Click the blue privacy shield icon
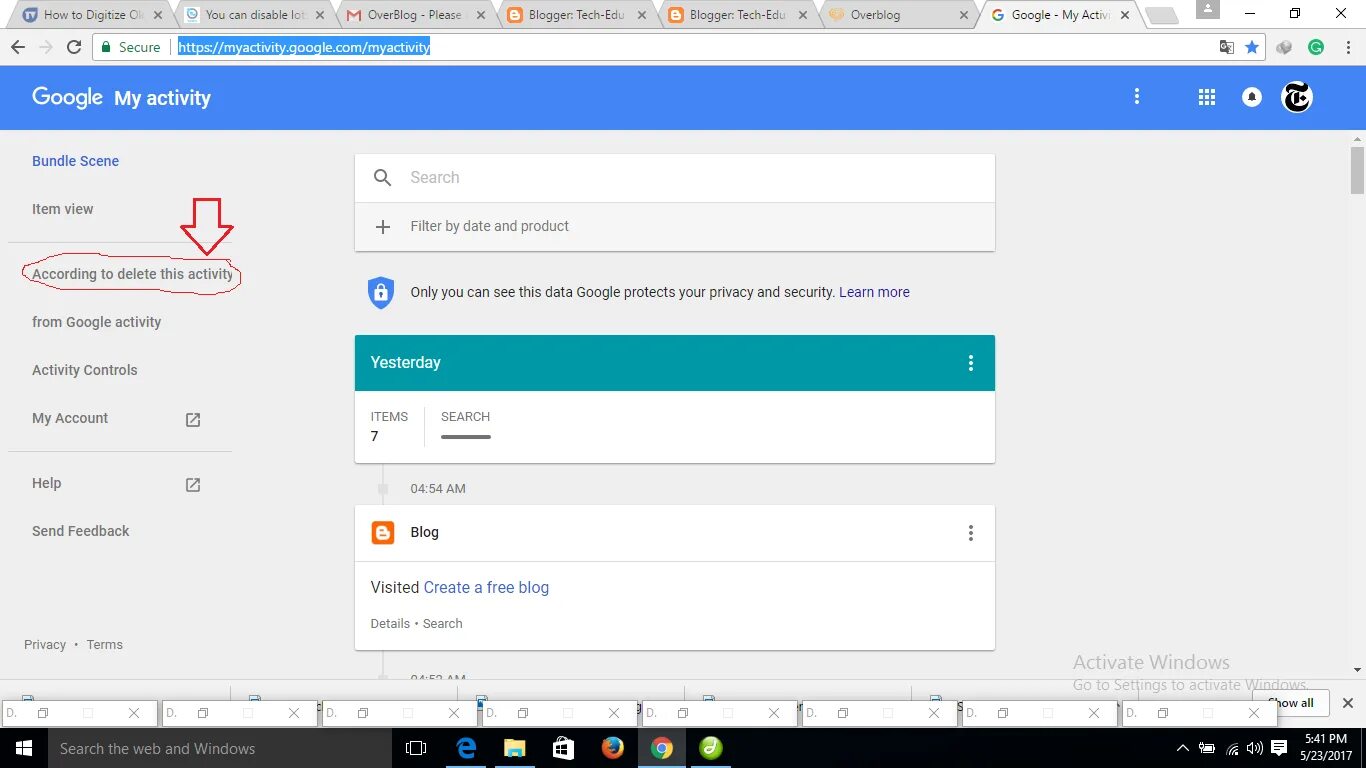 coord(380,292)
